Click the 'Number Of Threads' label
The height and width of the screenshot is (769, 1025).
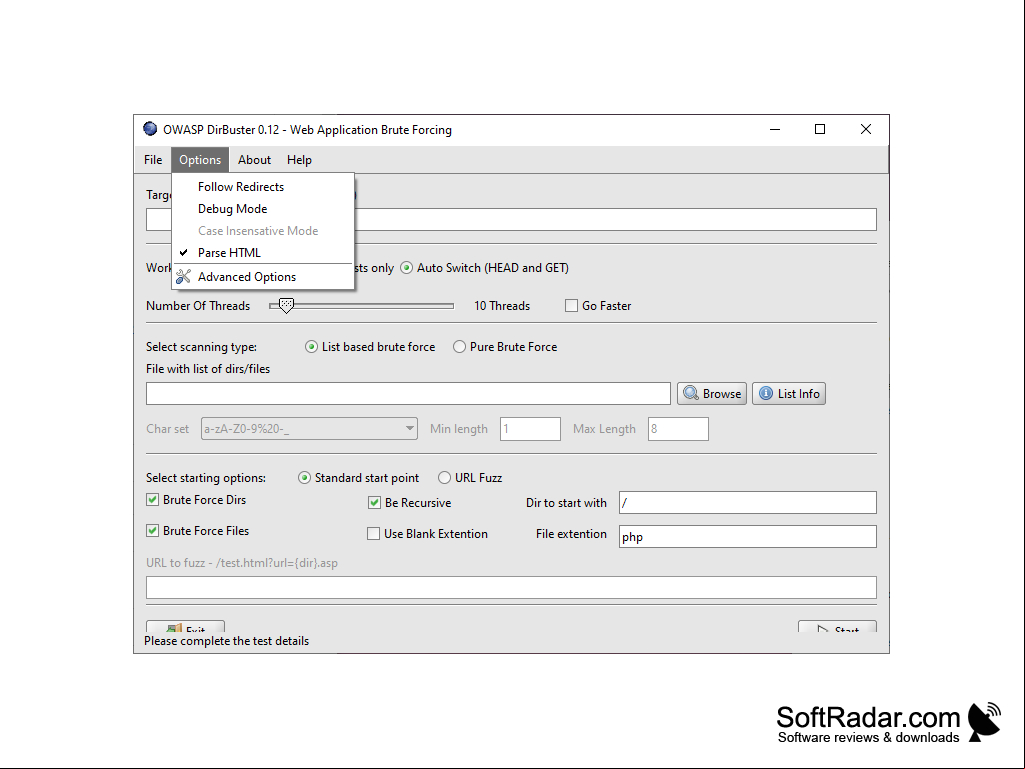pyautogui.click(x=198, y=306)
